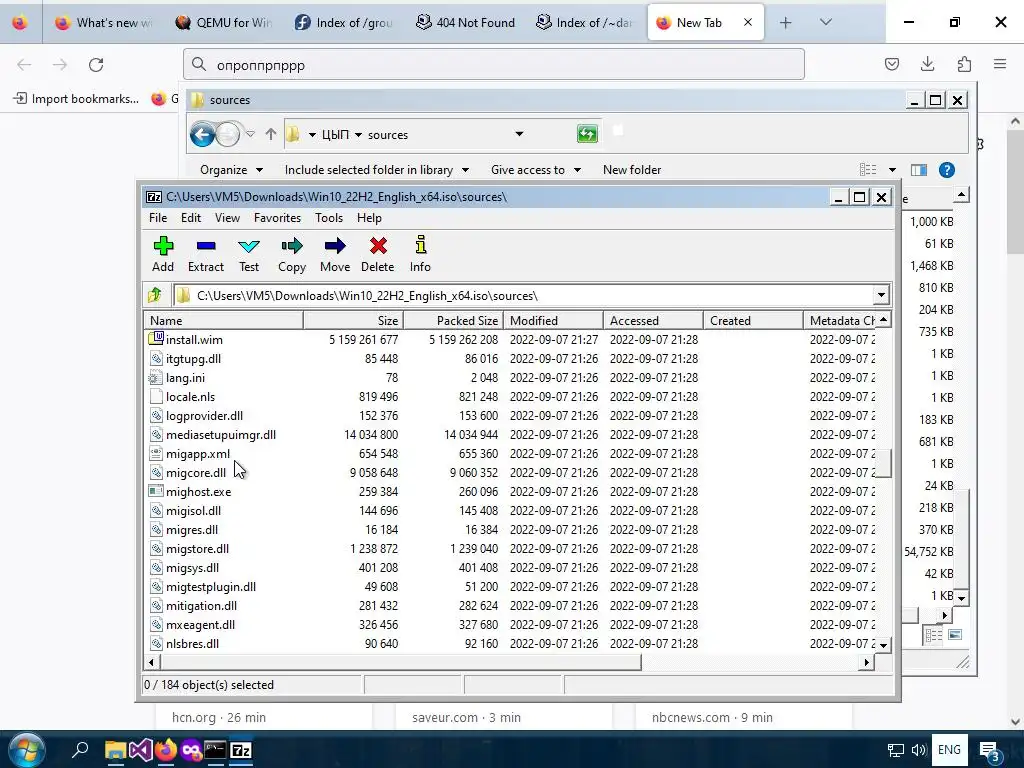Open Firefox downloads panel
This screenshot has height=768, width=1024.
coord(927,64)
